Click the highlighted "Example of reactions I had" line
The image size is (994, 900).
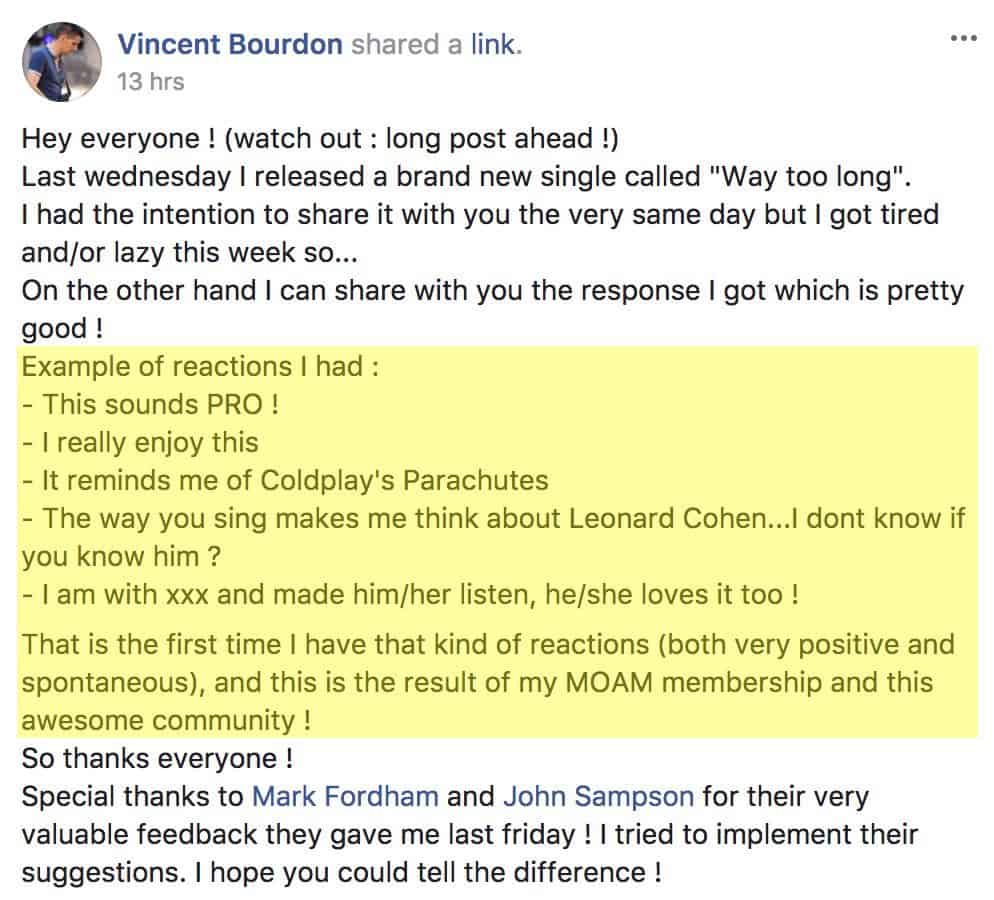[200, 366]
